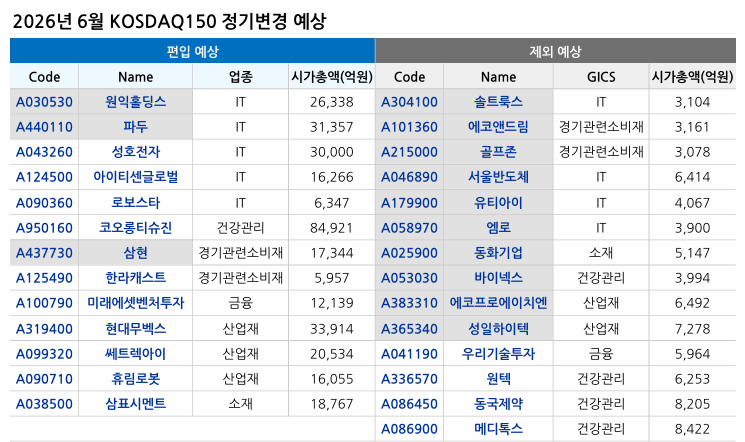This screenshot has height=442, width=745.
Task: Open the 로보스타 stock link
Action: [135, 202]
